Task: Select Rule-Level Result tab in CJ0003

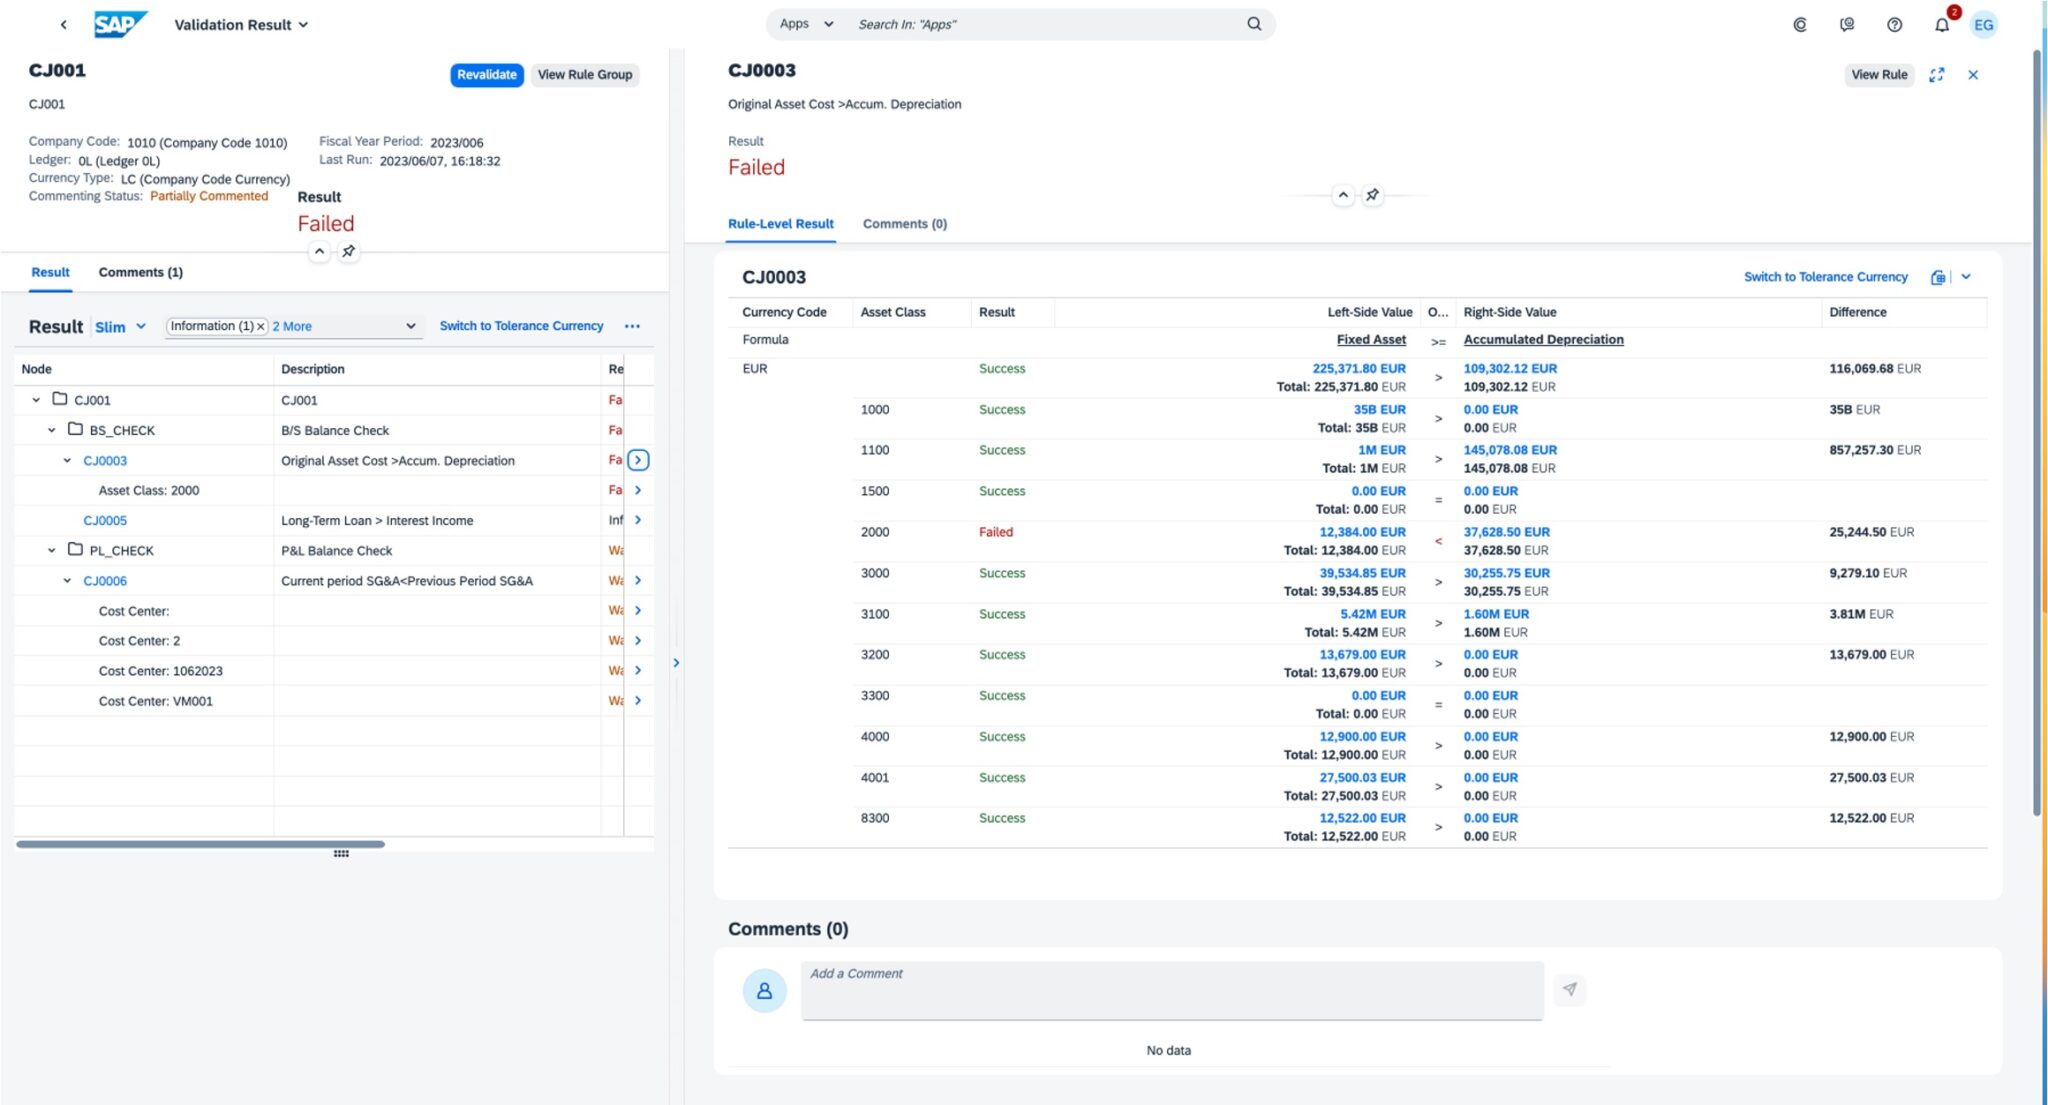Action: coord(782,223)
